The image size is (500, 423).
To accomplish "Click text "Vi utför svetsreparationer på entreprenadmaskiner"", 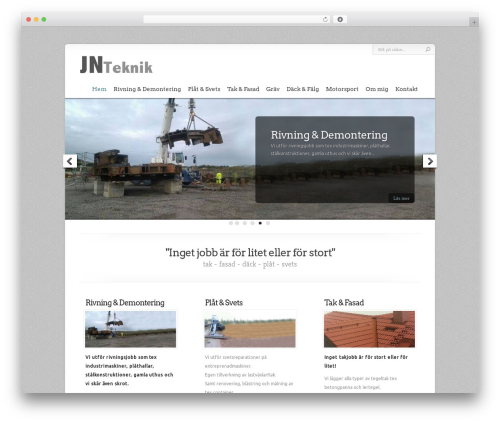I will tap(236, 362).
